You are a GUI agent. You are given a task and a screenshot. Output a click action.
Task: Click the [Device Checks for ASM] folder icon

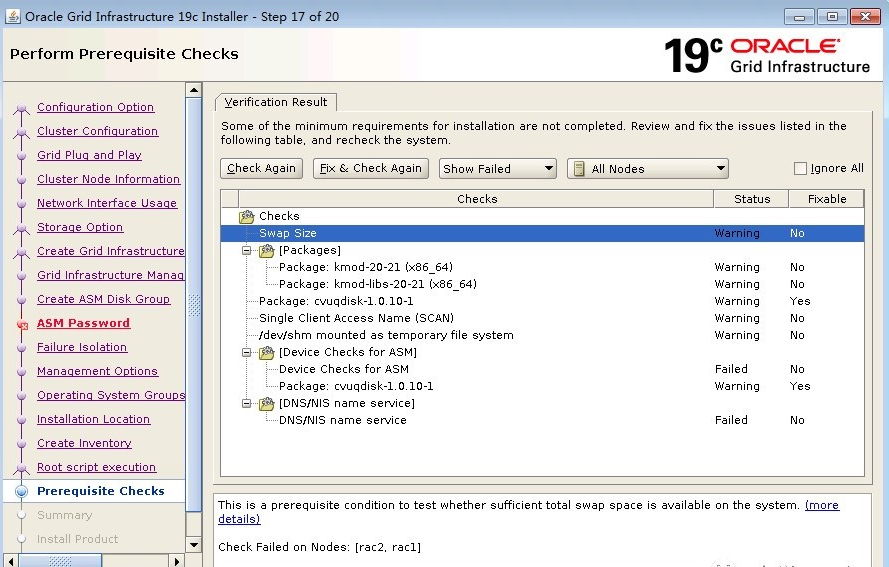[267, 352]
